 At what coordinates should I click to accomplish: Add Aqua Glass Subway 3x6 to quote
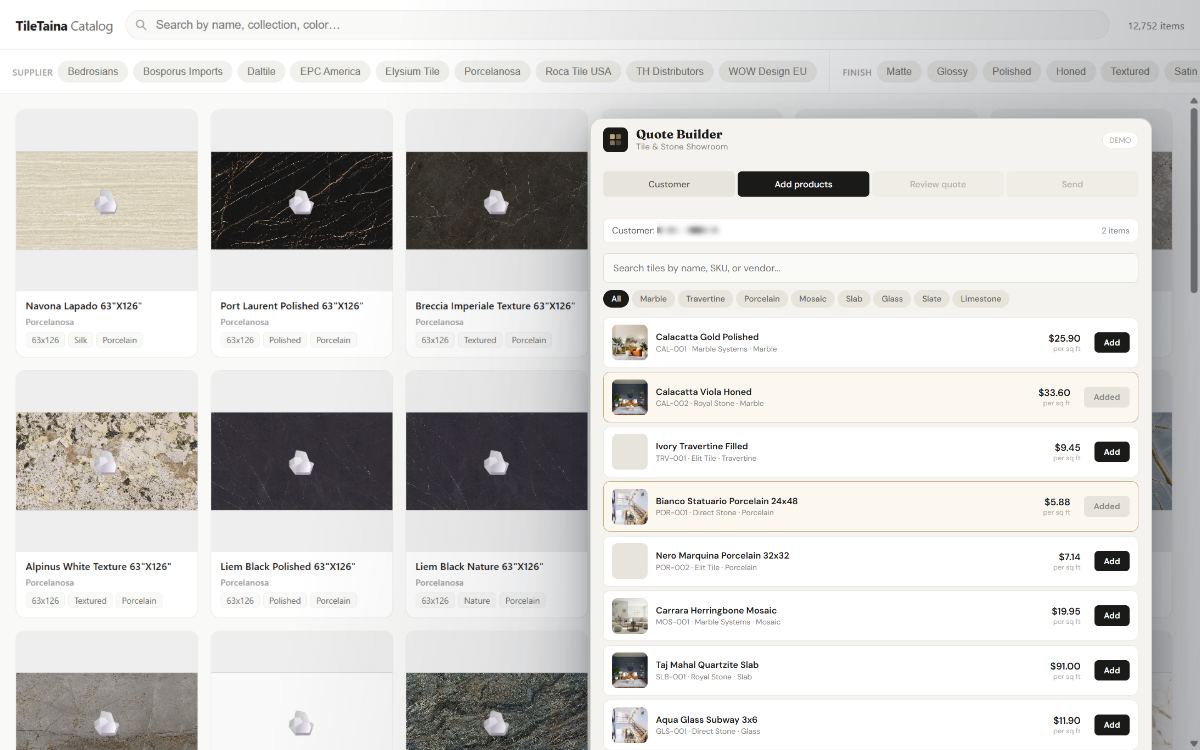point(1112,725)
